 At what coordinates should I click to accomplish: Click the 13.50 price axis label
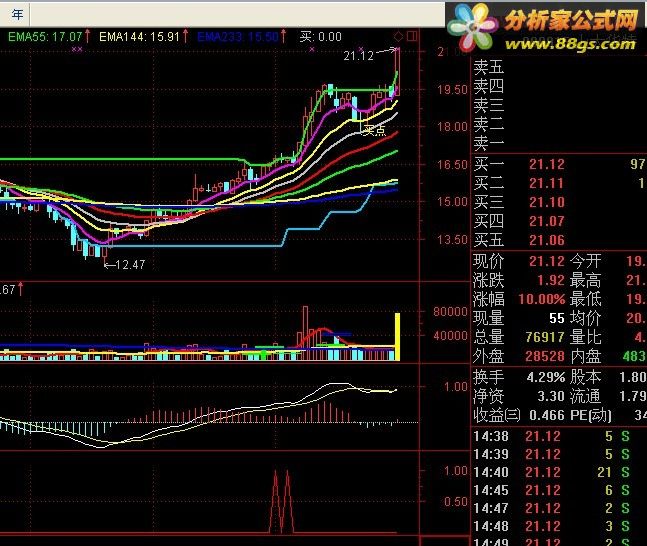click(452, 240)
